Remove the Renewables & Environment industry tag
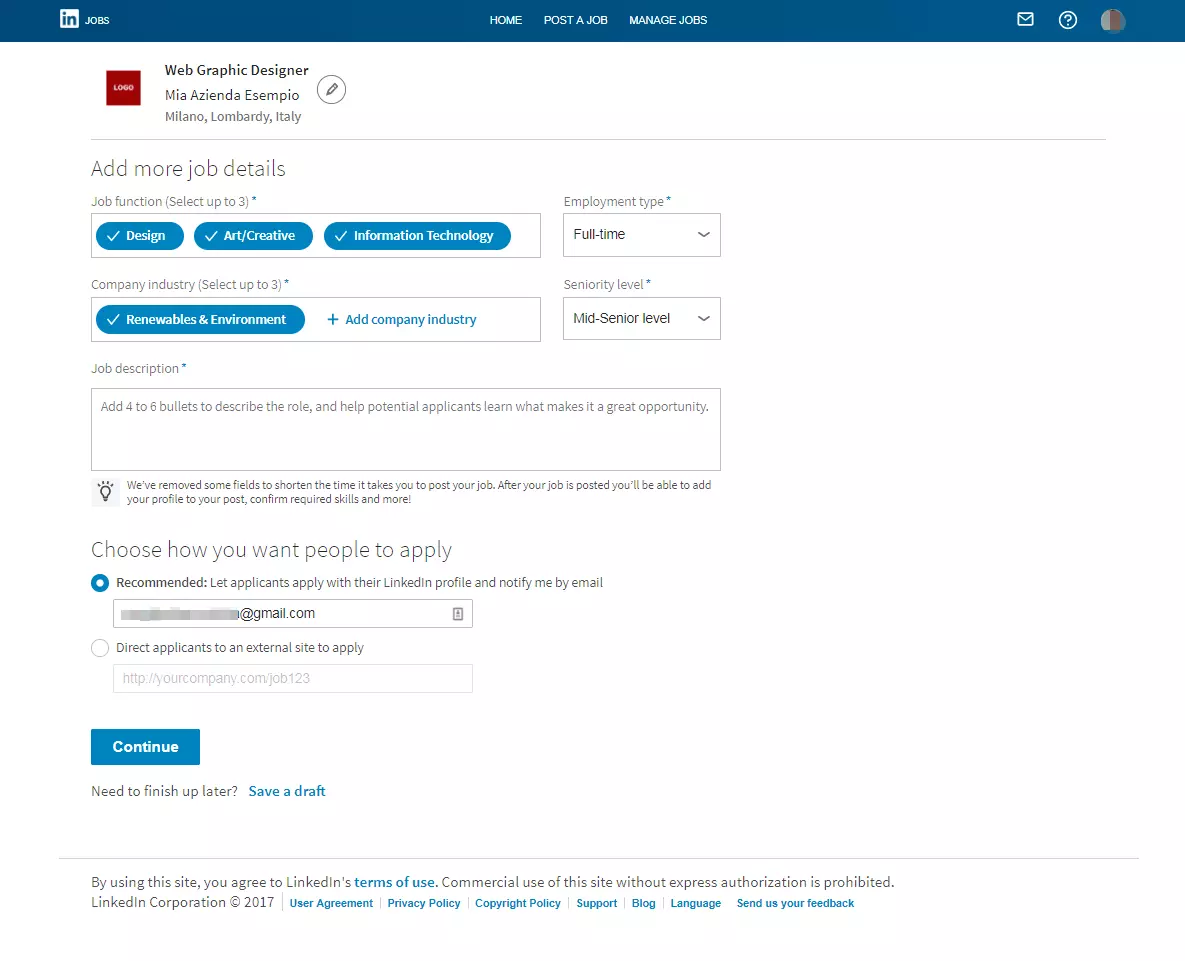 [x=200, y=320]
